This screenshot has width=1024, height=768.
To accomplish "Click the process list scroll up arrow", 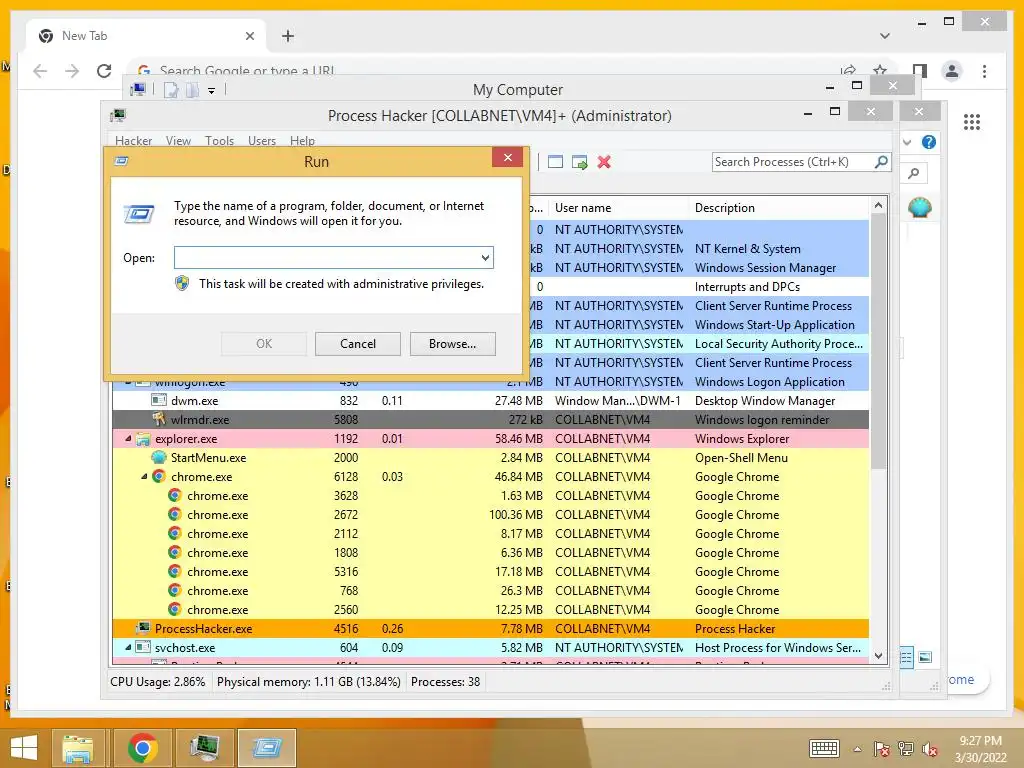I will pyautogui.click(x=878, y=206).
